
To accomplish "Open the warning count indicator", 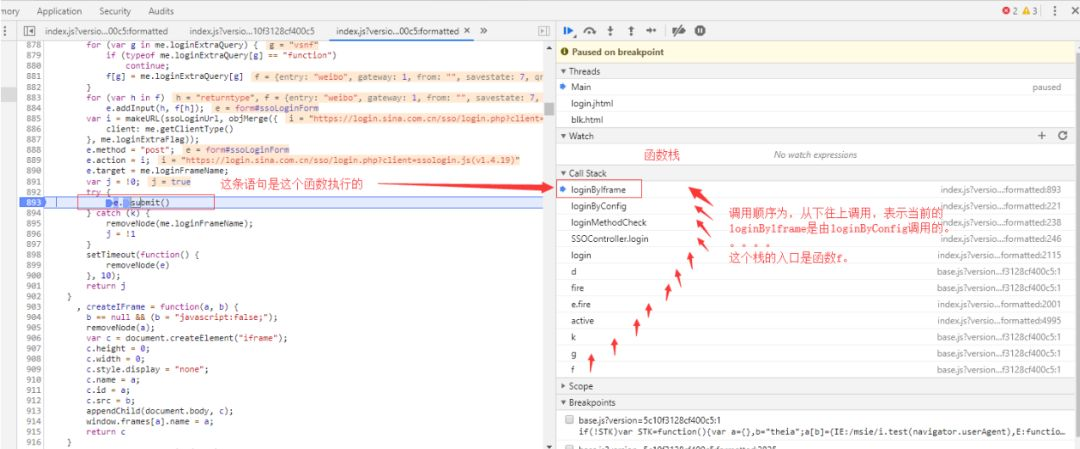I will (1030, 11).
